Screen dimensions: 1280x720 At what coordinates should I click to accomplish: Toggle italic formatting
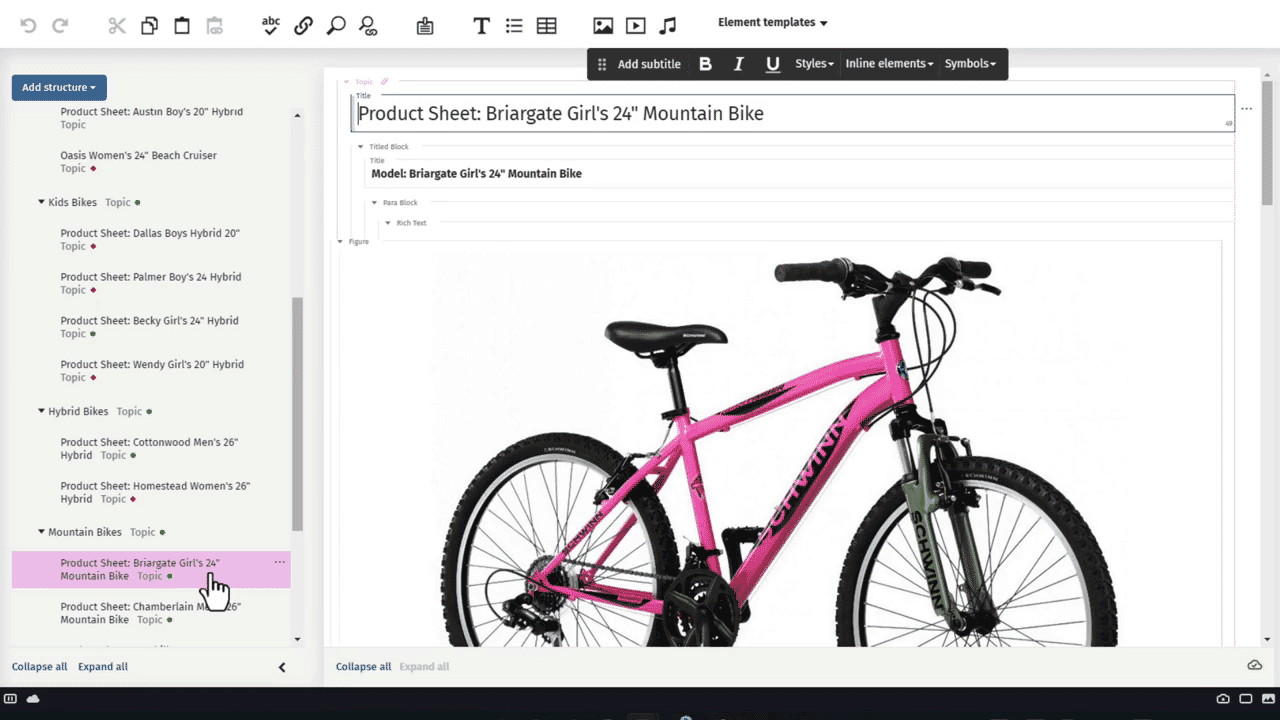pos(738,63)
